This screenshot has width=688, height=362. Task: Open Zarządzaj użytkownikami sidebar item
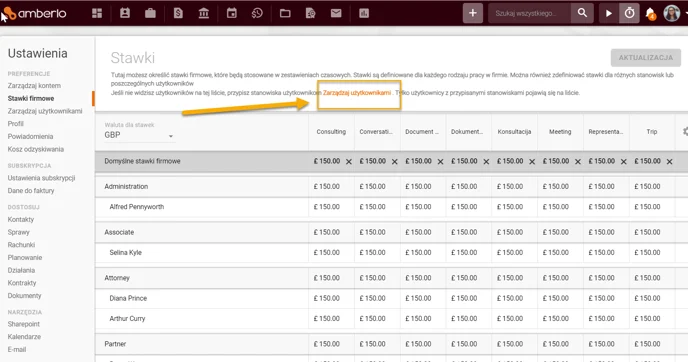pyautogui.click(x=45, y=111)
